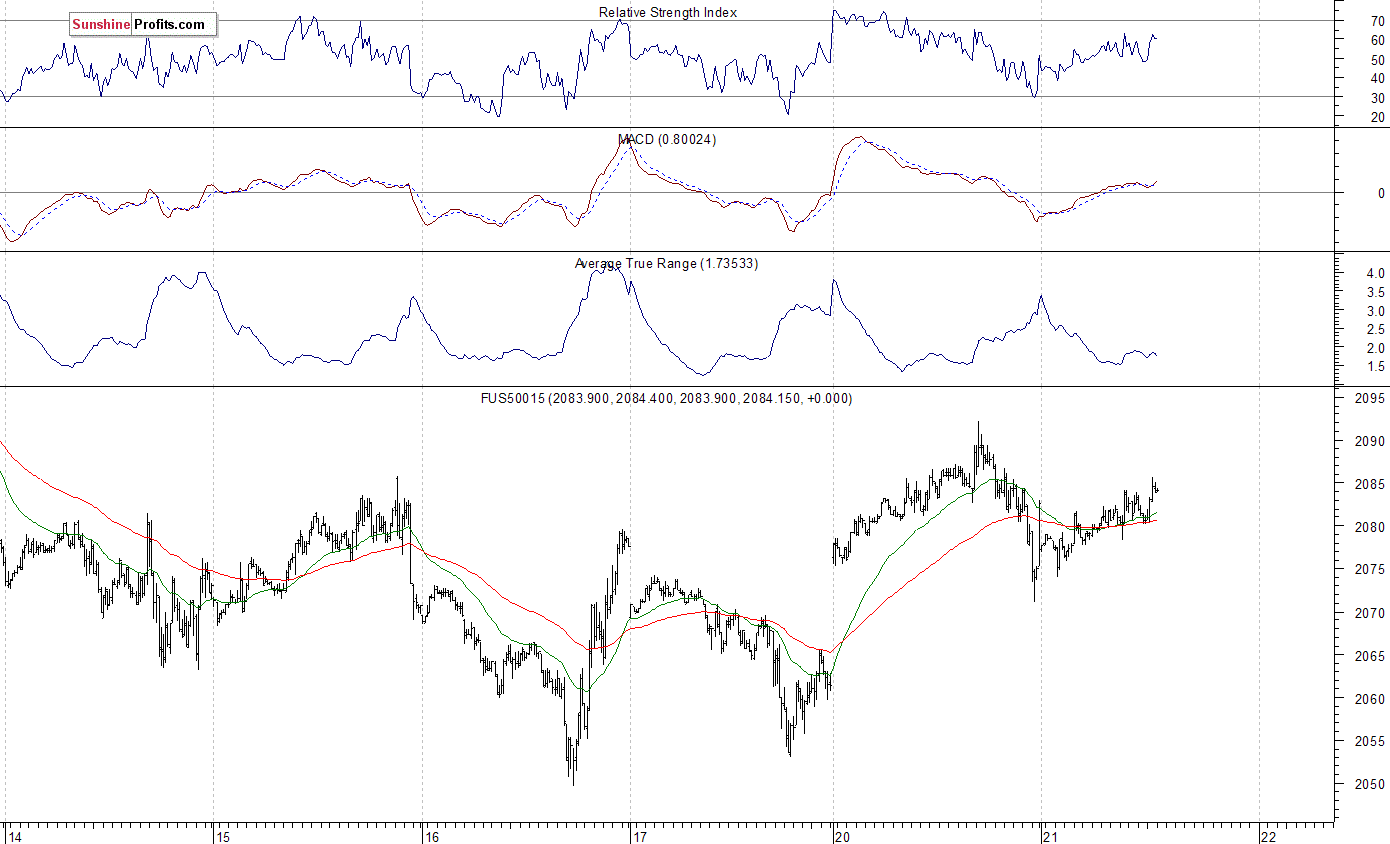The height and width of the screenshot is (844, 1390).
Task: Click the price axis label 2050
Action: point(1371,785)
